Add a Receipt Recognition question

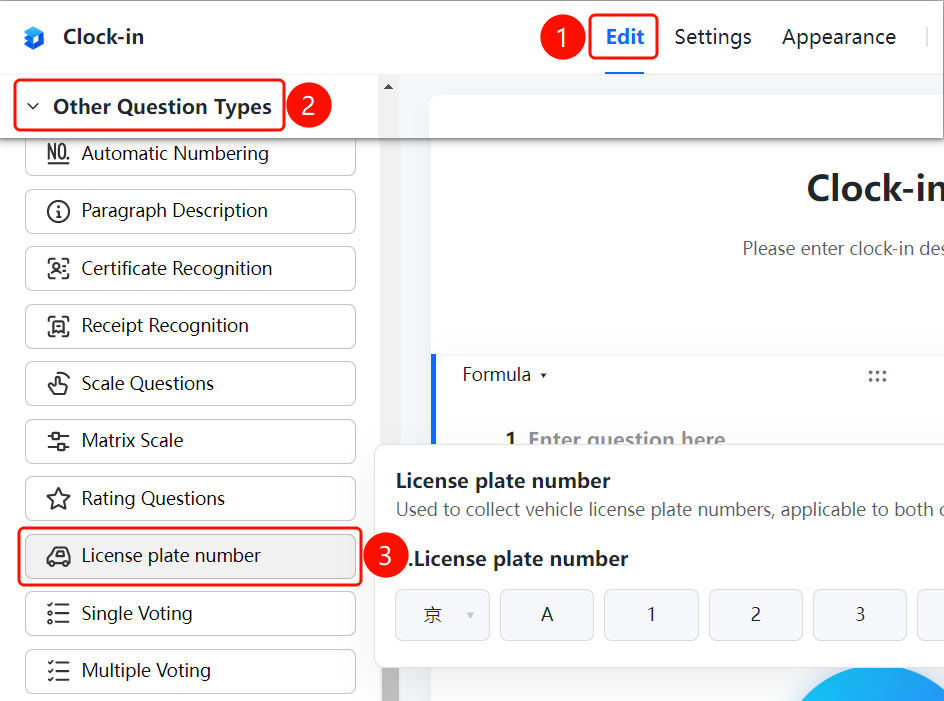[x=190, y=326]
